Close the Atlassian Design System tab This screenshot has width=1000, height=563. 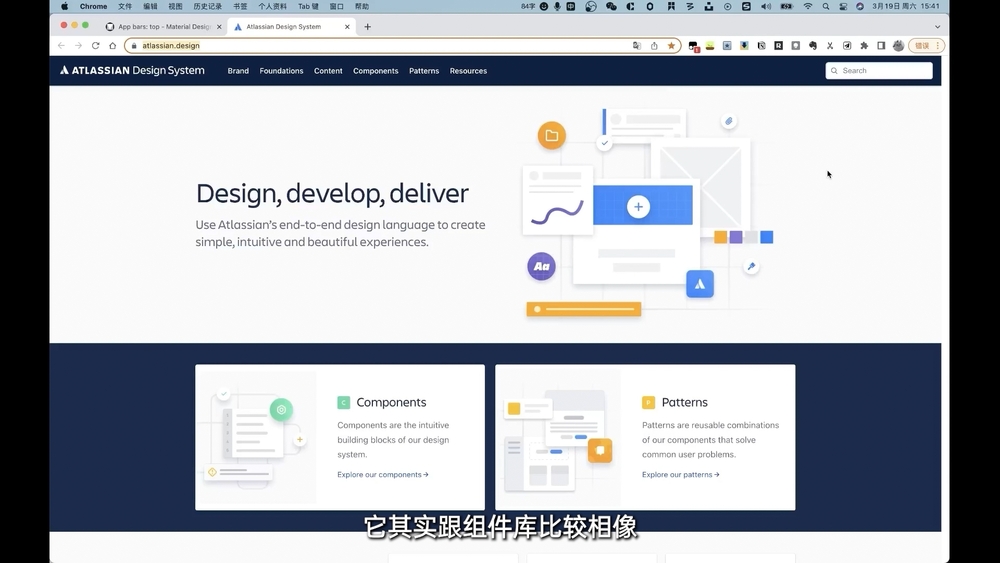(347, 27)
